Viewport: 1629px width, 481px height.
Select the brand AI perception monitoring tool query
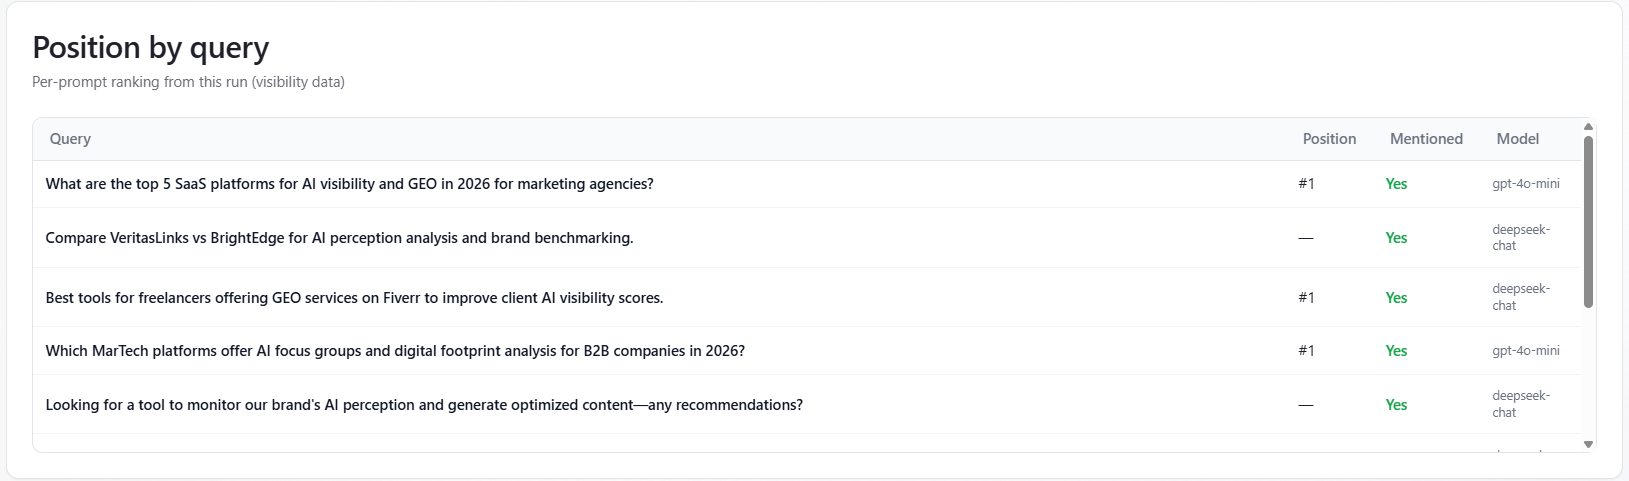click(424, 405)
